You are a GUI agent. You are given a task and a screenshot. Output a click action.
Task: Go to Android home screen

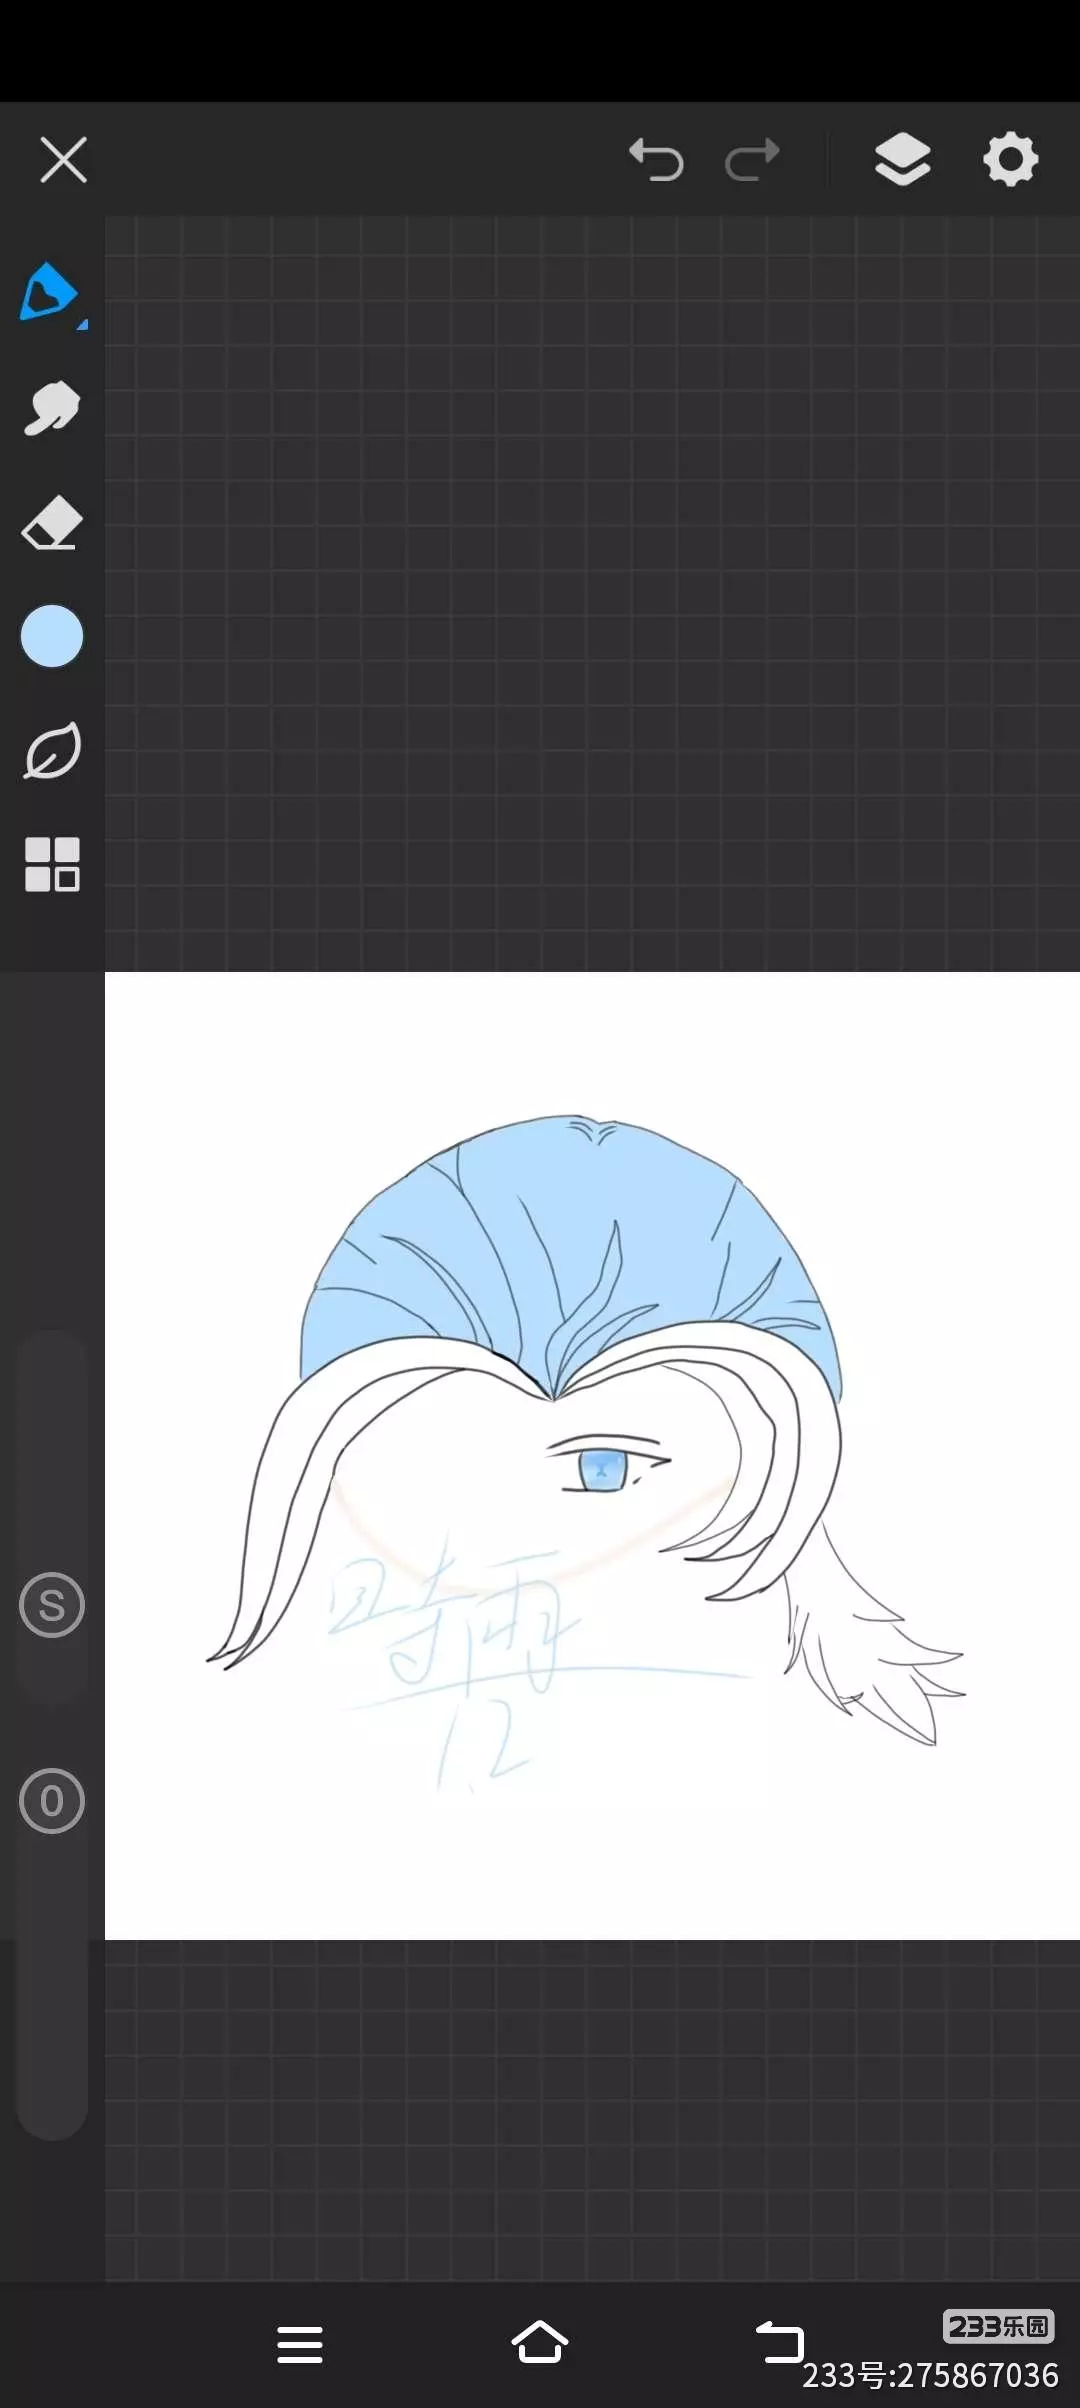tap(540, 2342)
